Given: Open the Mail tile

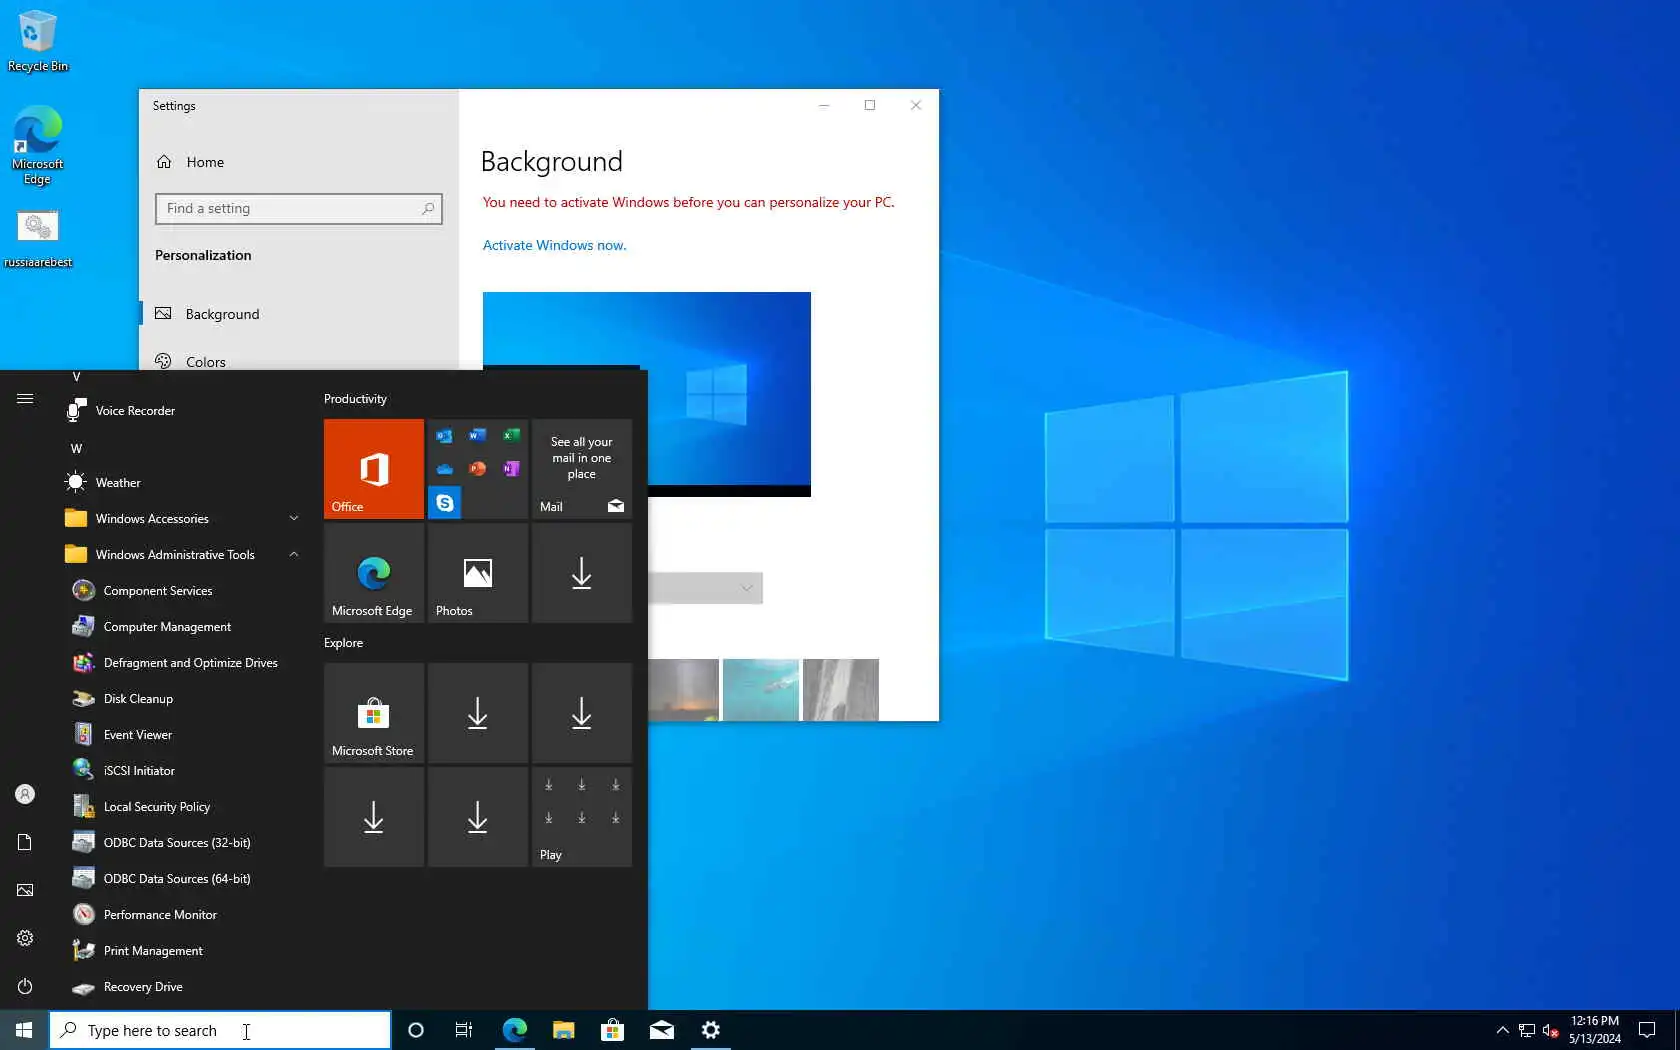Looking at the screenshot, I should pos(582,469).
